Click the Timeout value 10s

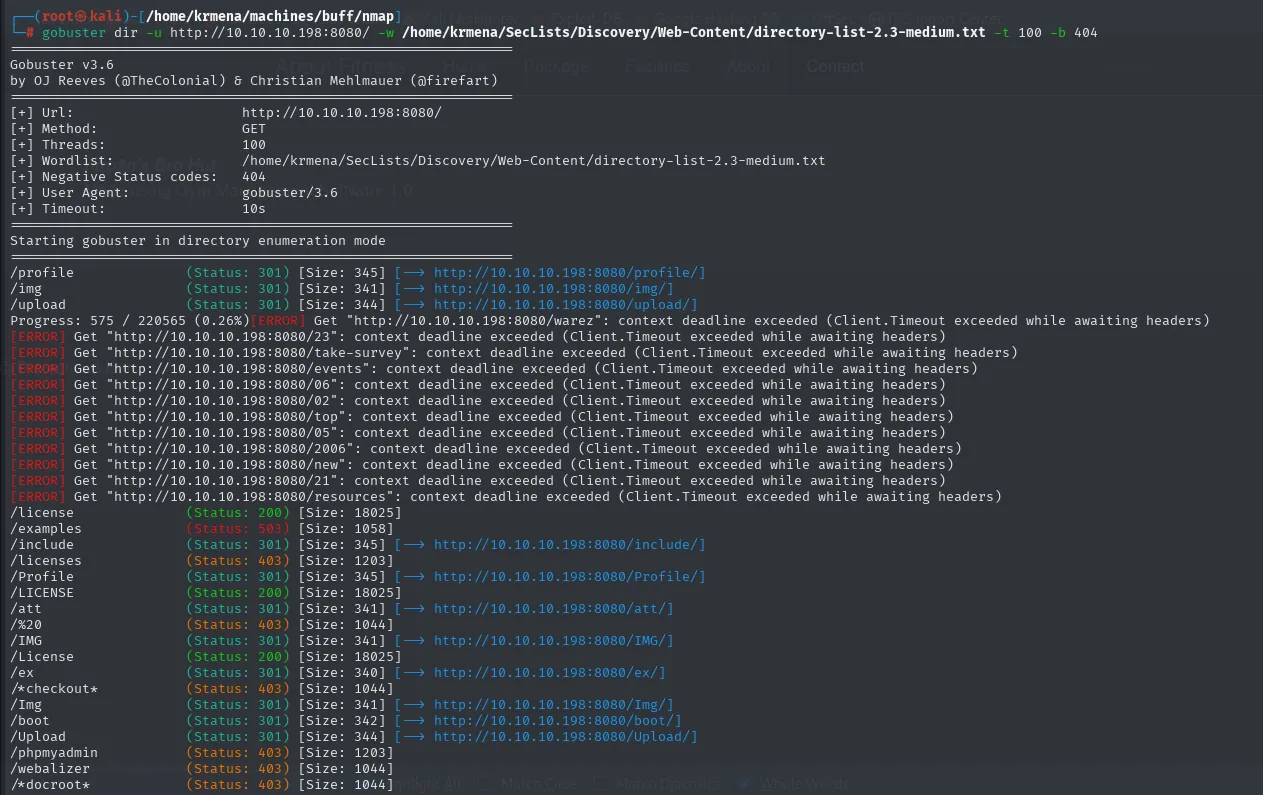click(254, 209)
